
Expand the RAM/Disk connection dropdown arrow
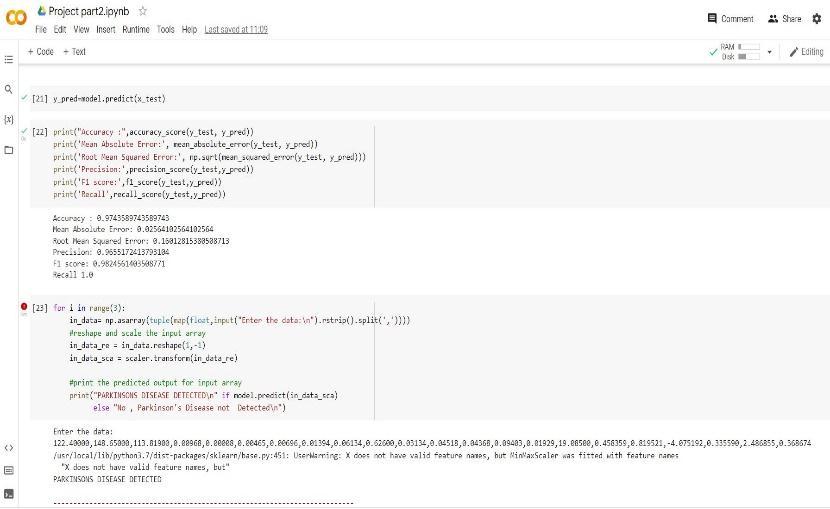coord(769,52)
